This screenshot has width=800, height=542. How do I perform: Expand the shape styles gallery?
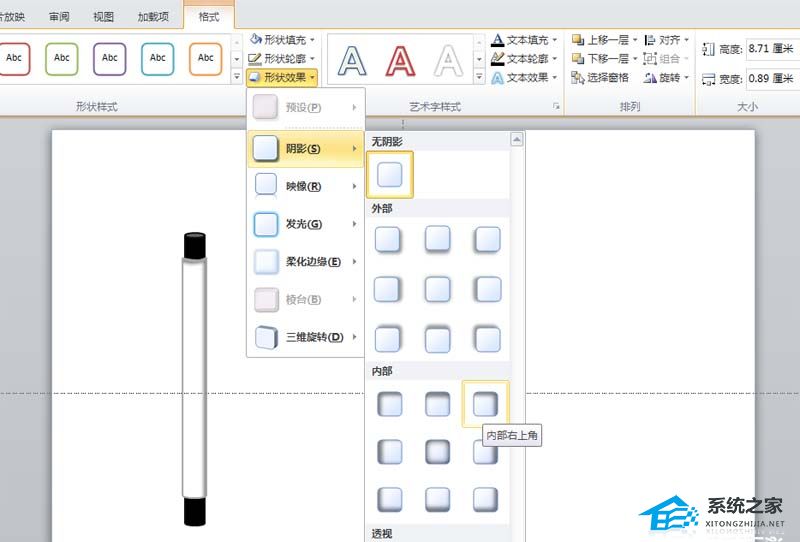(237, 77)
